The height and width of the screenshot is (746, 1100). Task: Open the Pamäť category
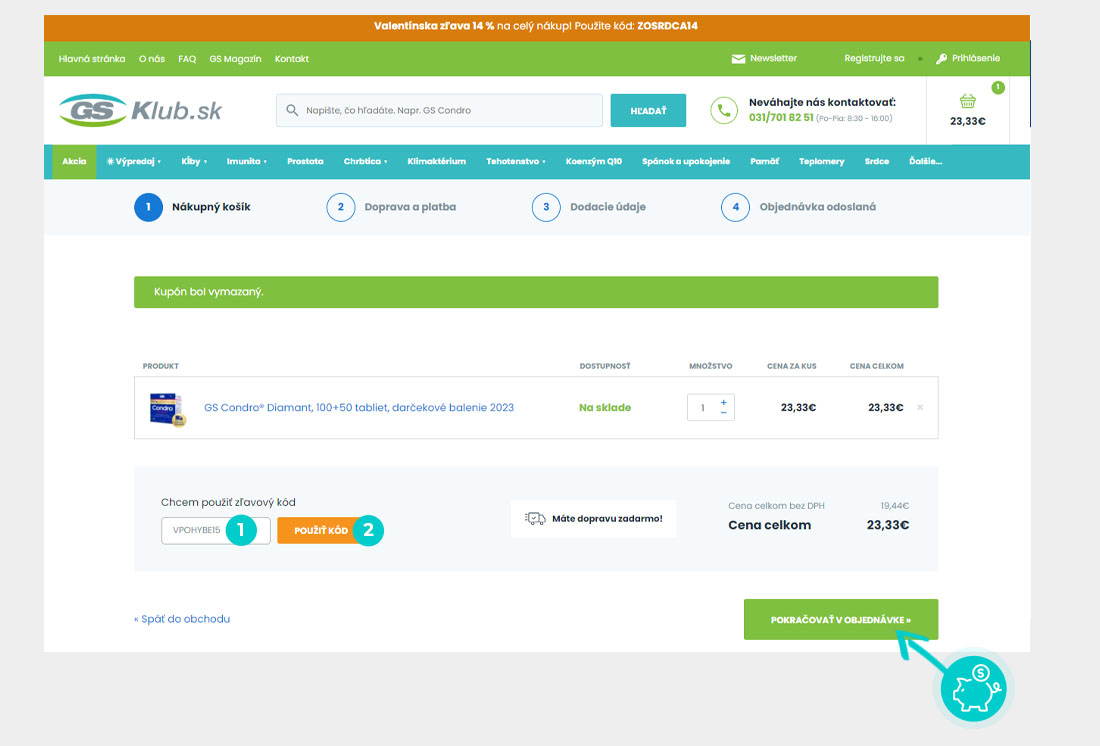click(x=764, y=161)
